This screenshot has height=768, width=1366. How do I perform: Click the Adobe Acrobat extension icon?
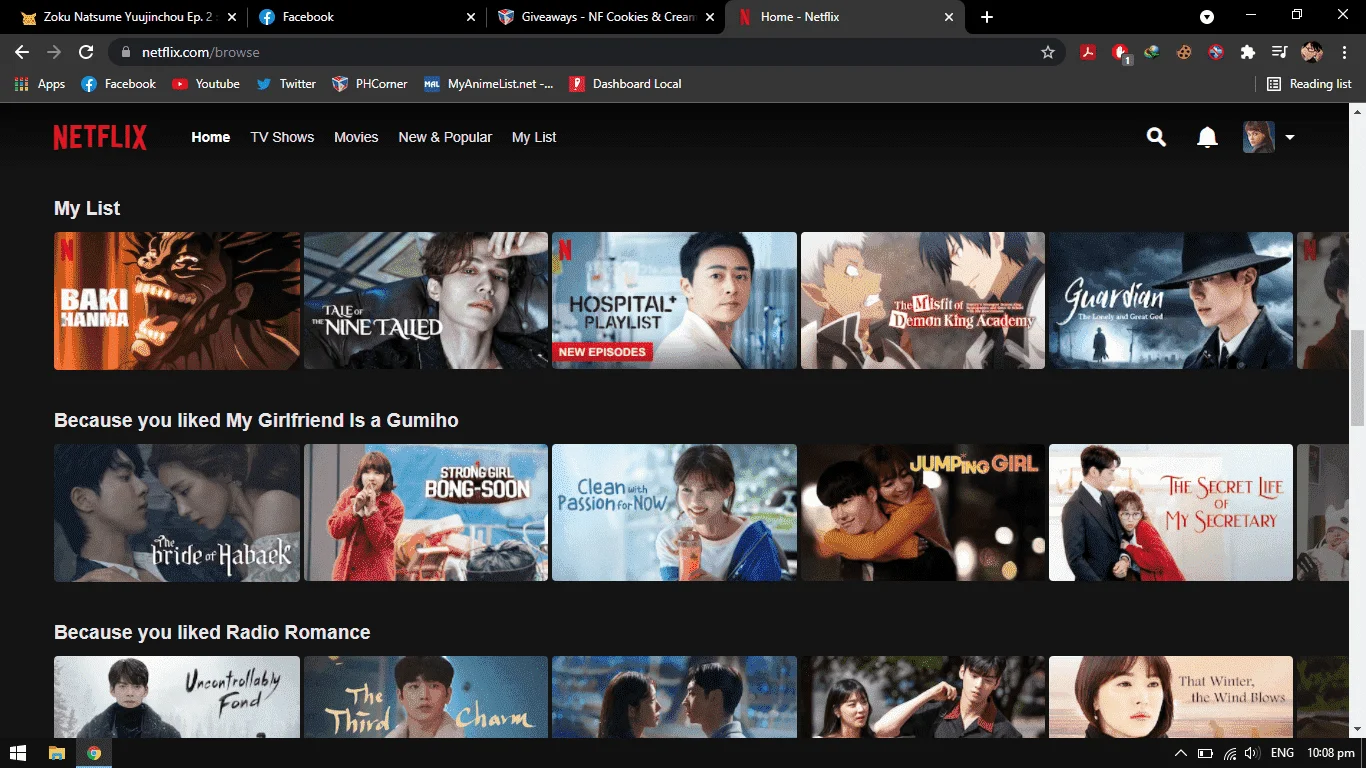(x=1088, y=52)
